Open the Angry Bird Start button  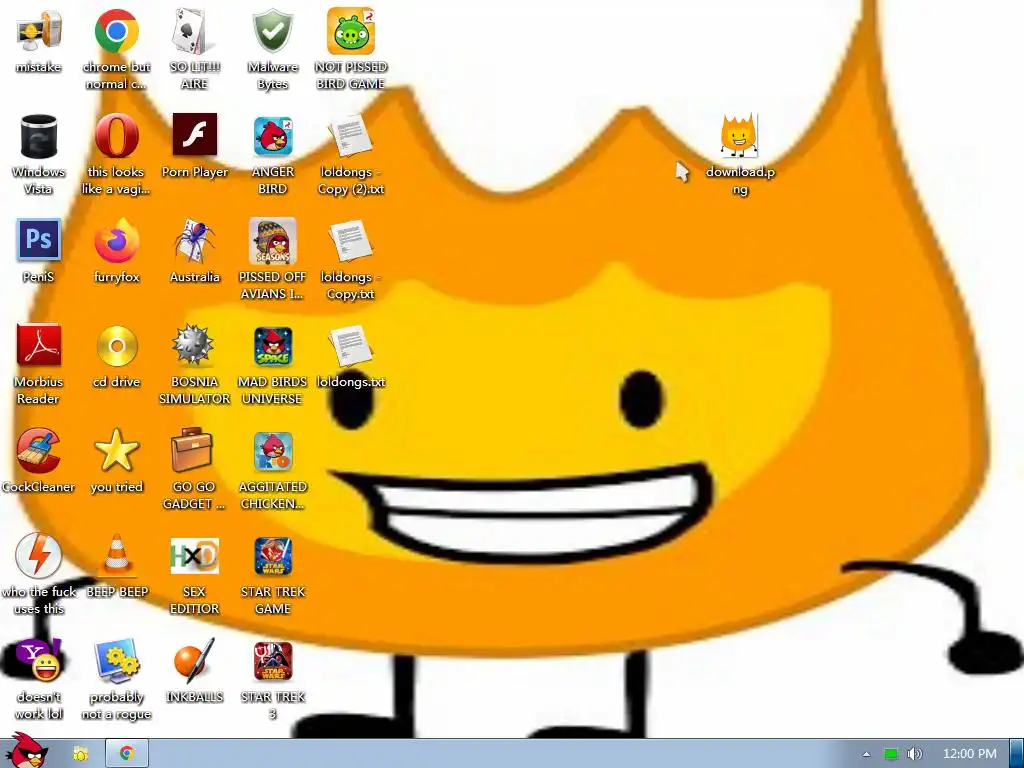(26, 751)
